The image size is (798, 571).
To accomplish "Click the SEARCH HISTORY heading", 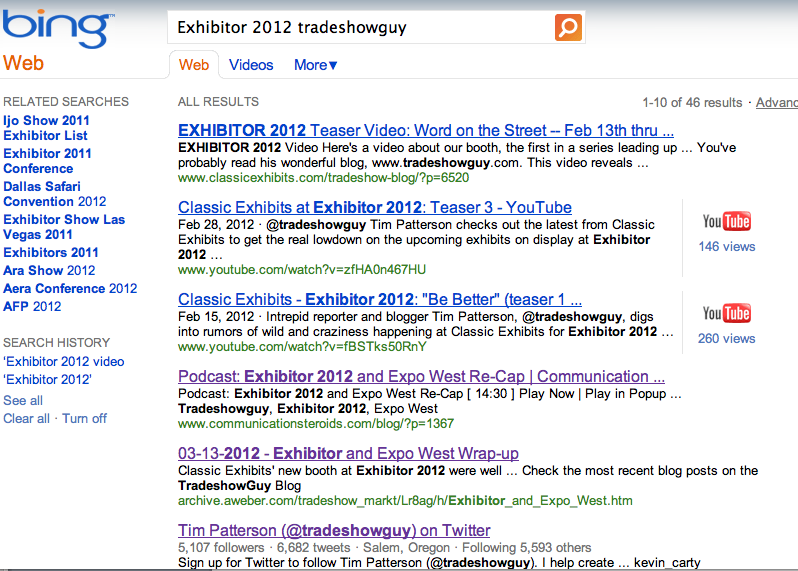I will [x=56, y=342].
